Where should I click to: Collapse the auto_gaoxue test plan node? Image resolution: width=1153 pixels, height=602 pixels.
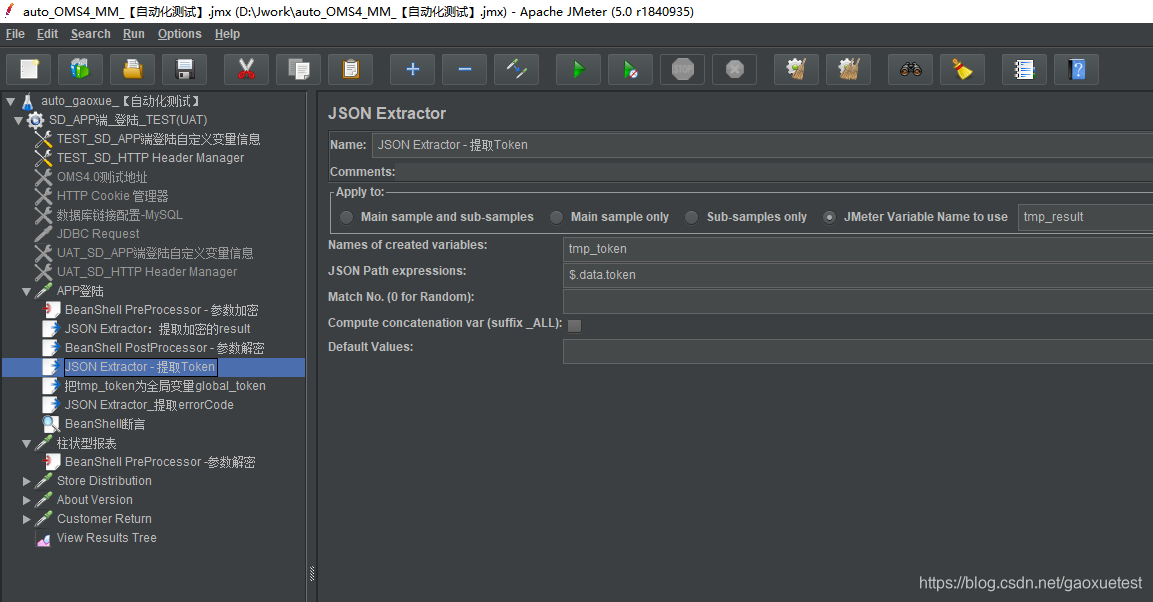click(11, 101)
